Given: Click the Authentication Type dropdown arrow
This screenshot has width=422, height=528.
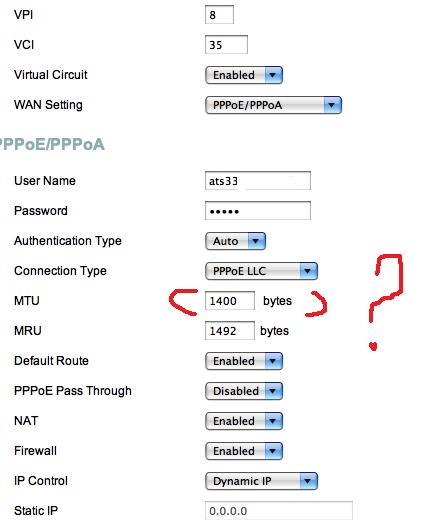Looking at the screenshot, I should (256, 241).
